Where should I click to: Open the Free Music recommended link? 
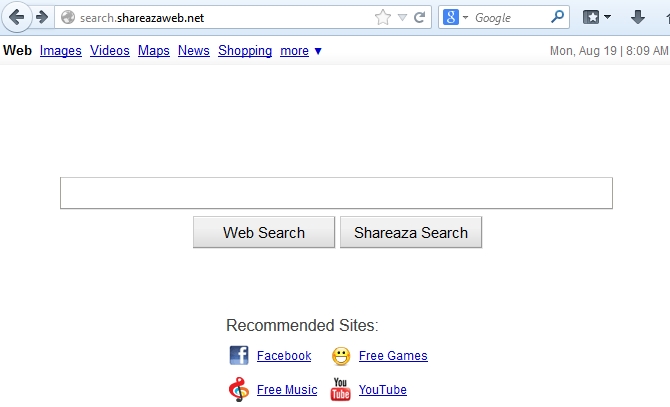pos(287,390)
